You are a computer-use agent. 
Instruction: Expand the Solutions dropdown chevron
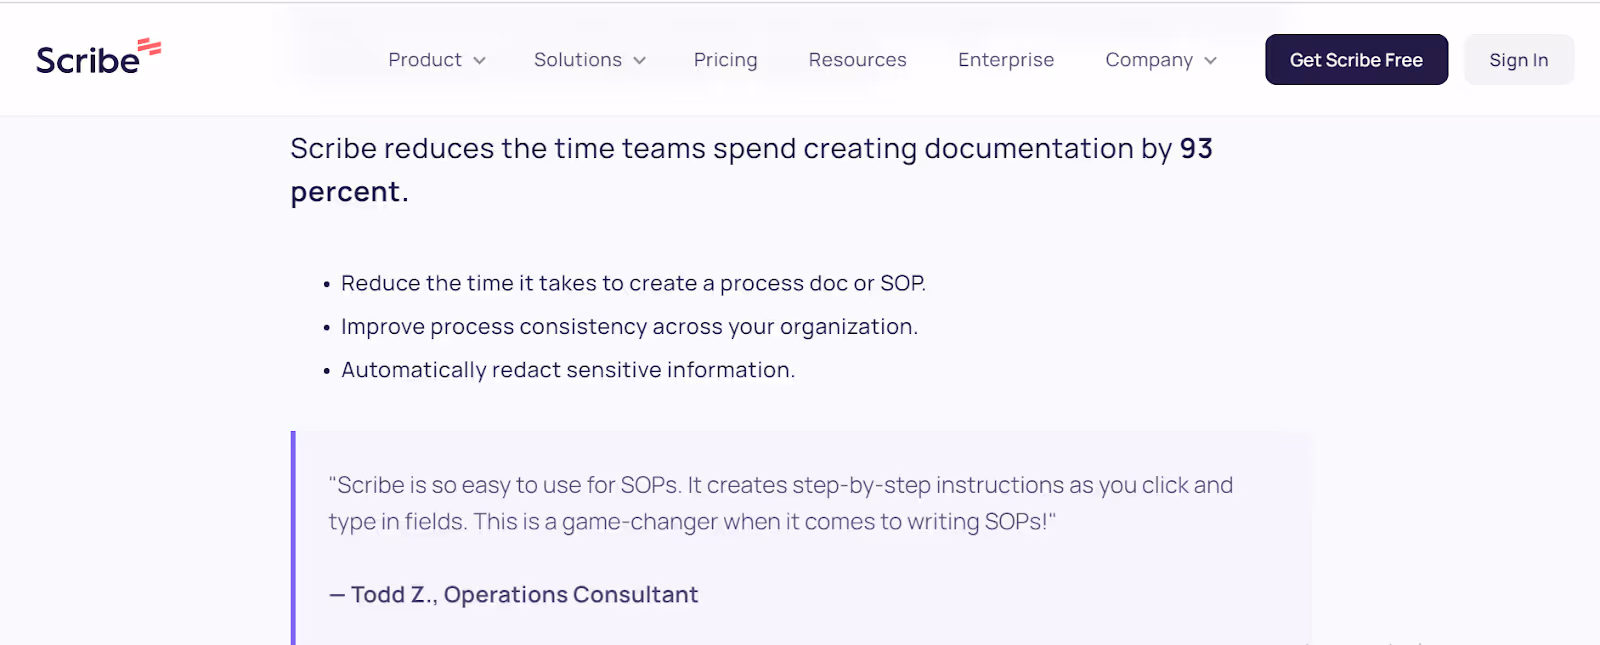[x=640, y=61]
